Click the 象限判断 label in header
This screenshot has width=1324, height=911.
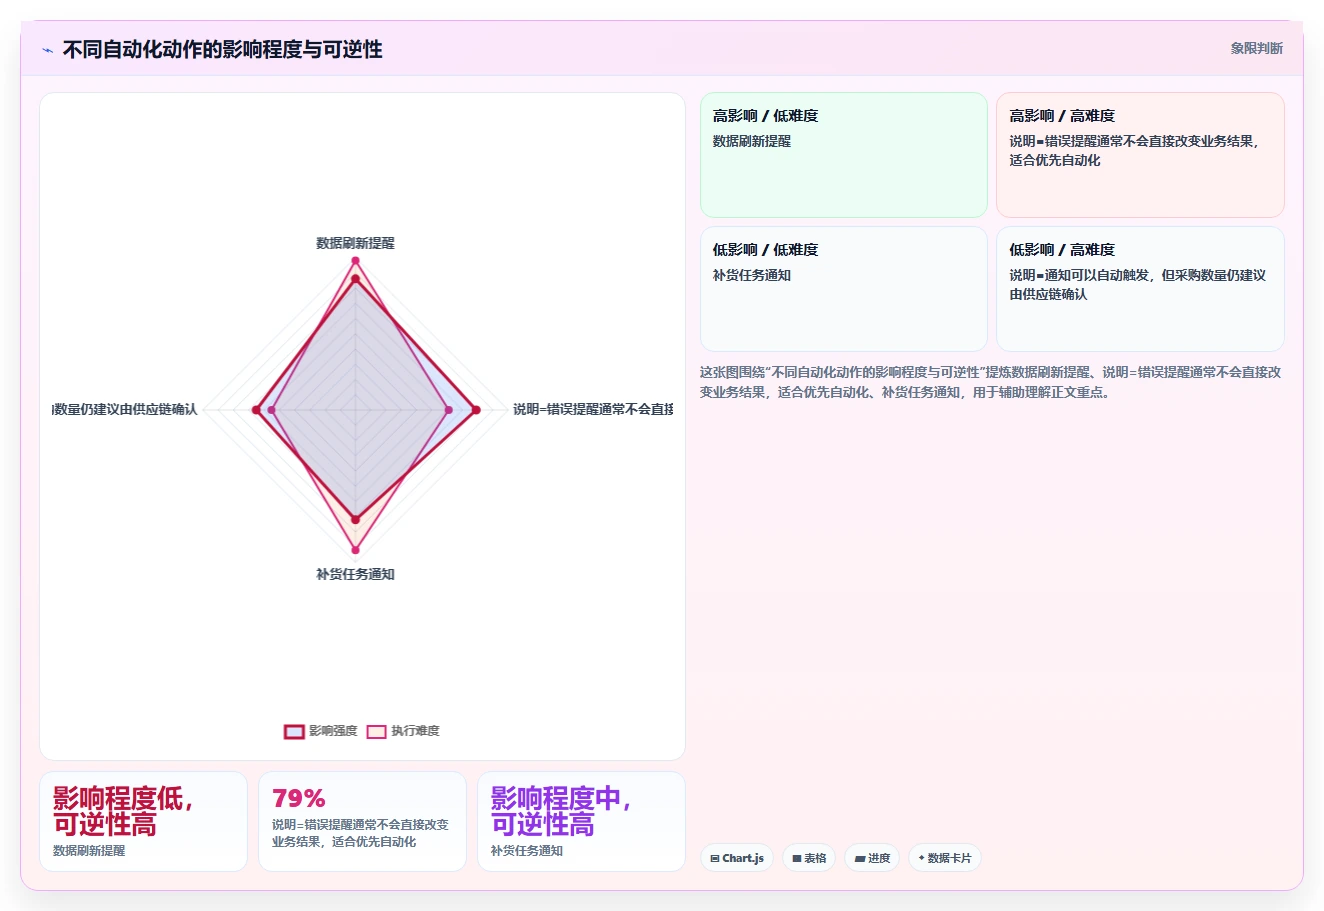tap(1256, 48)
